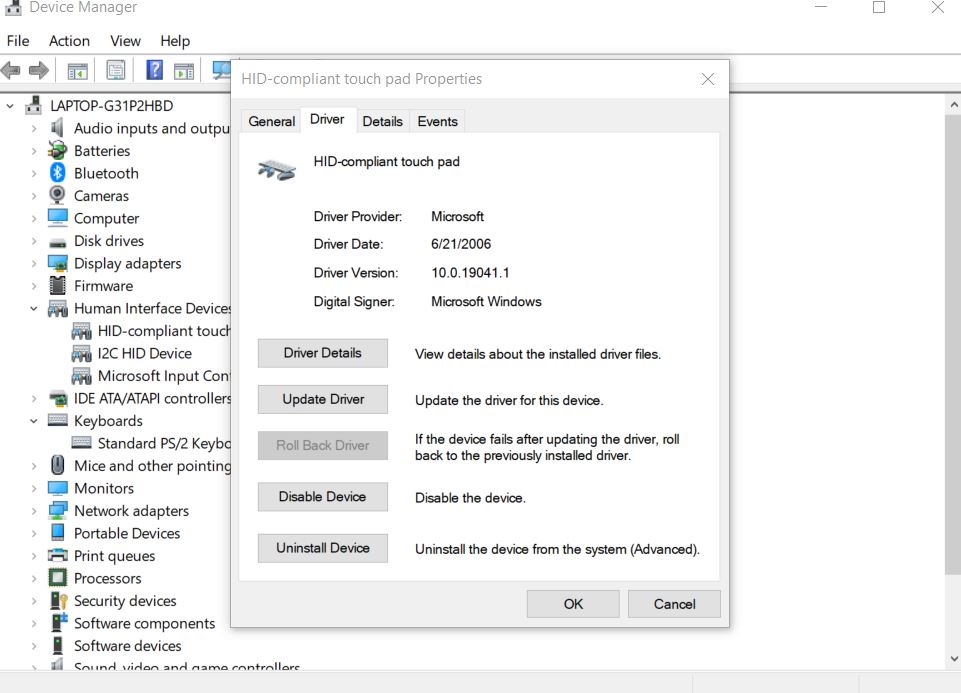The height and width of the screenshot is (693, 961).
Task: Select Standard PS/2 Keyboard tree item
Action: [x=151, y=443]
